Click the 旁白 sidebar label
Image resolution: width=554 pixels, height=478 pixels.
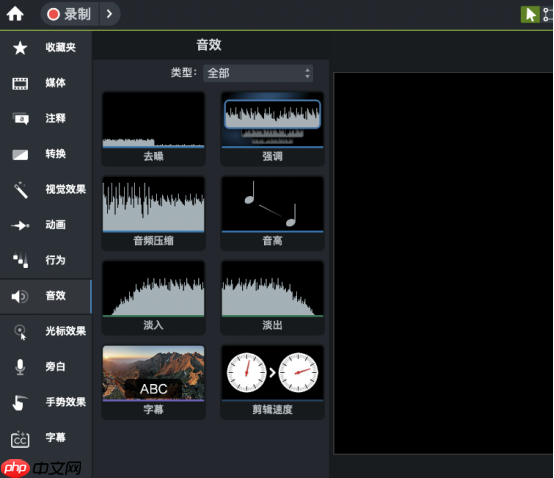pyautogui.click(x=55, y=367)
